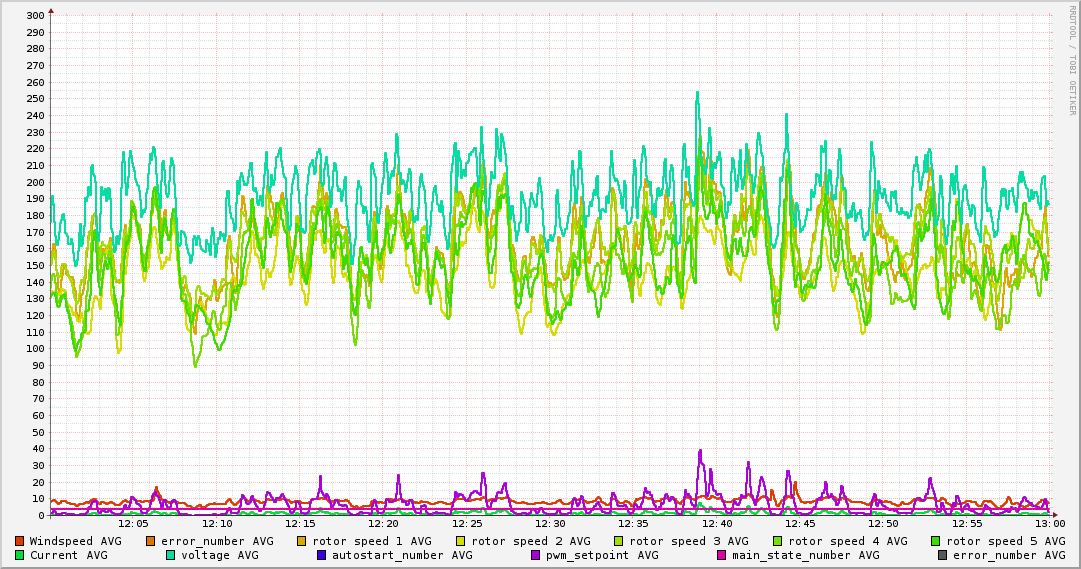Image resolution: width=1081 pixels, height=569 pixels.
Task: Click the 150 value on the y-axis
Action: coord(36,266)
